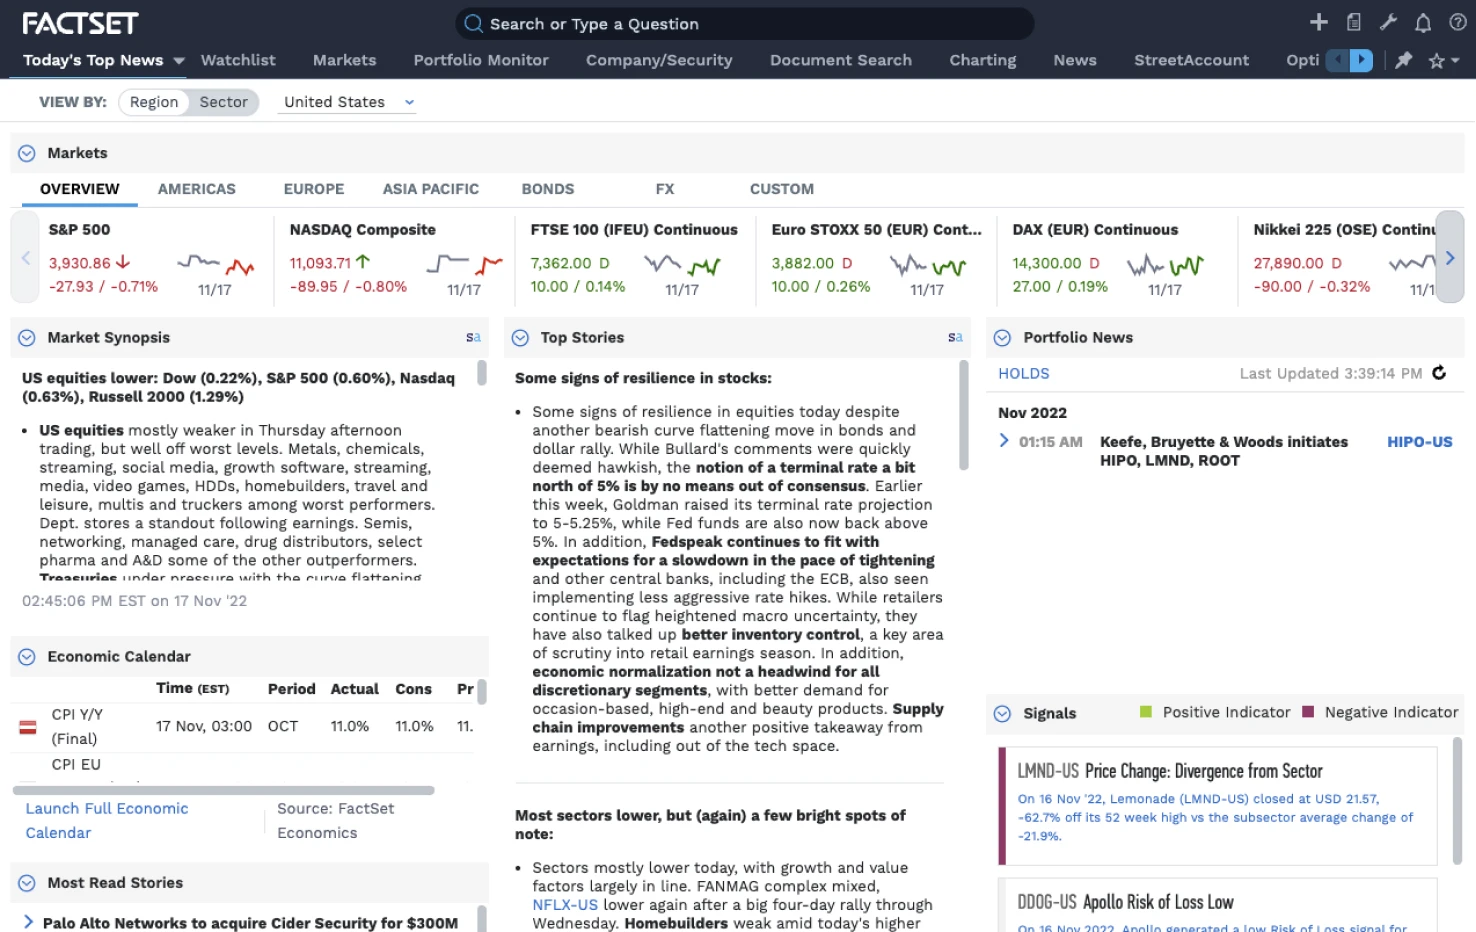The image size is (1476, 932).
Task: Open the Portfolio Monitor tab
Action: (x=481, y=60)
